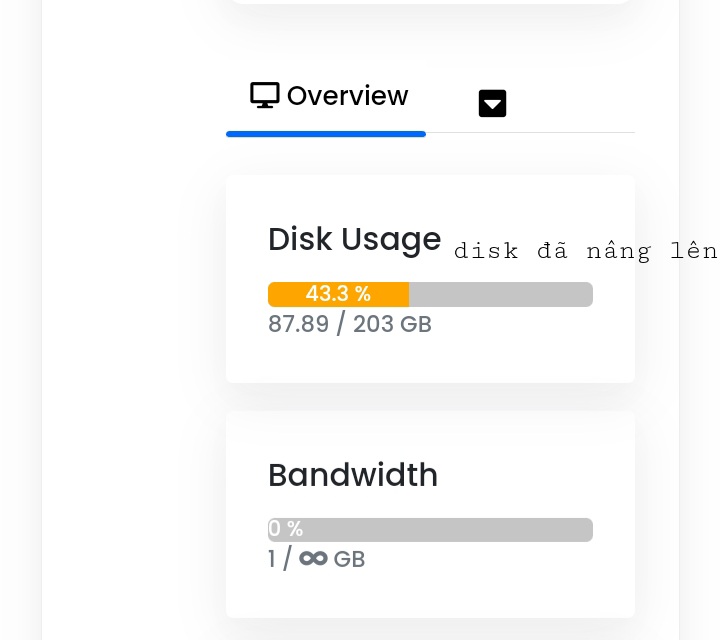The image size is (720, 640).
Task: Click the Bandwidth heading
Action: tap(352, 475)
